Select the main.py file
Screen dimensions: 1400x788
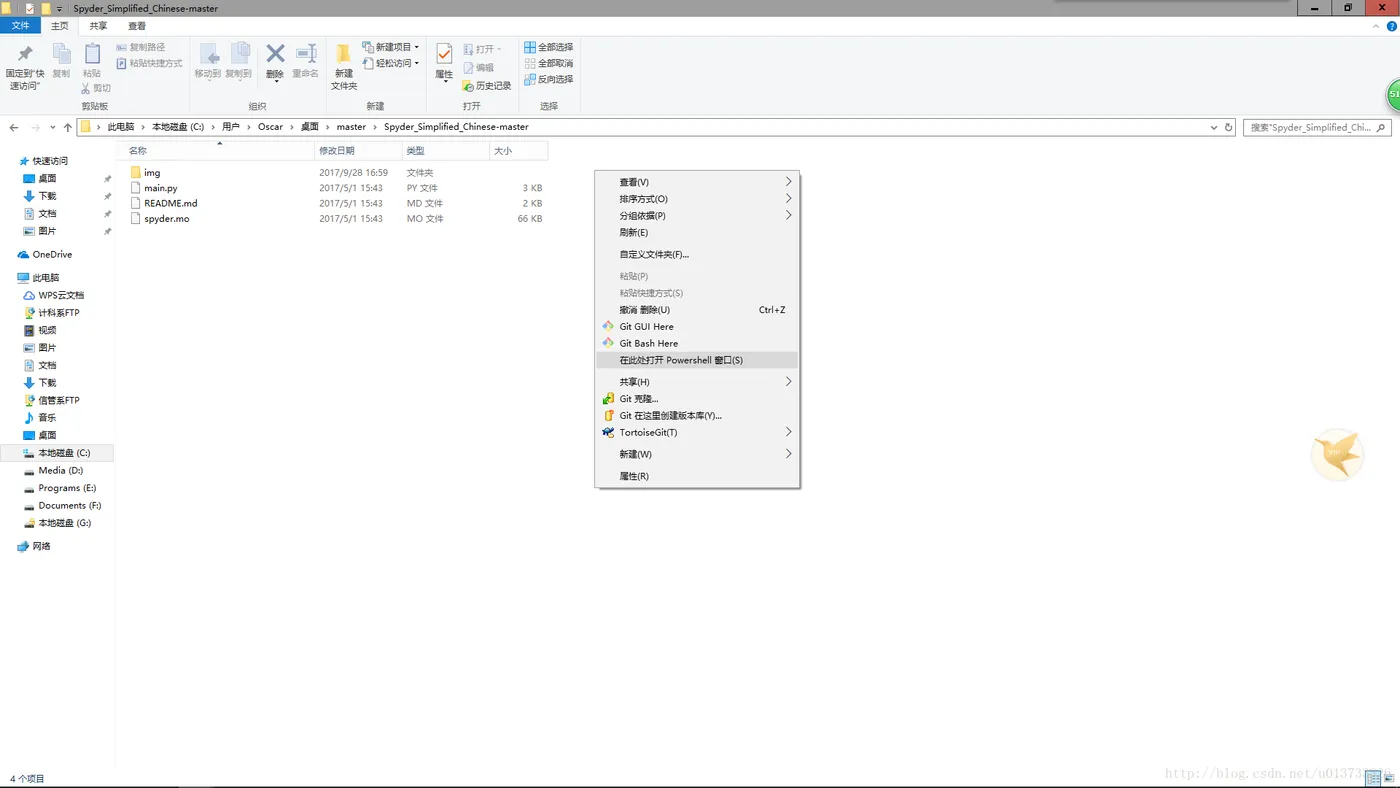pos(161,188)
